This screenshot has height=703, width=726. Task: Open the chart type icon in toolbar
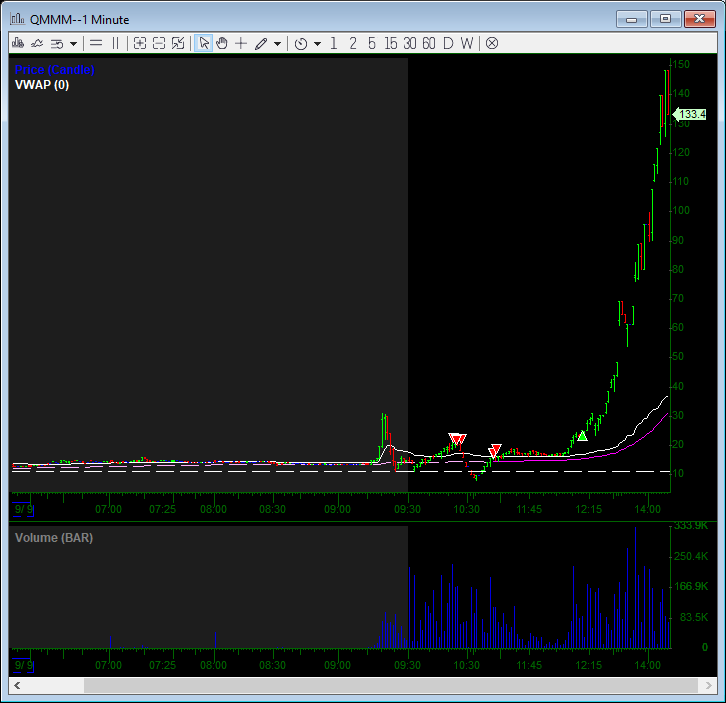coord(18,44)
